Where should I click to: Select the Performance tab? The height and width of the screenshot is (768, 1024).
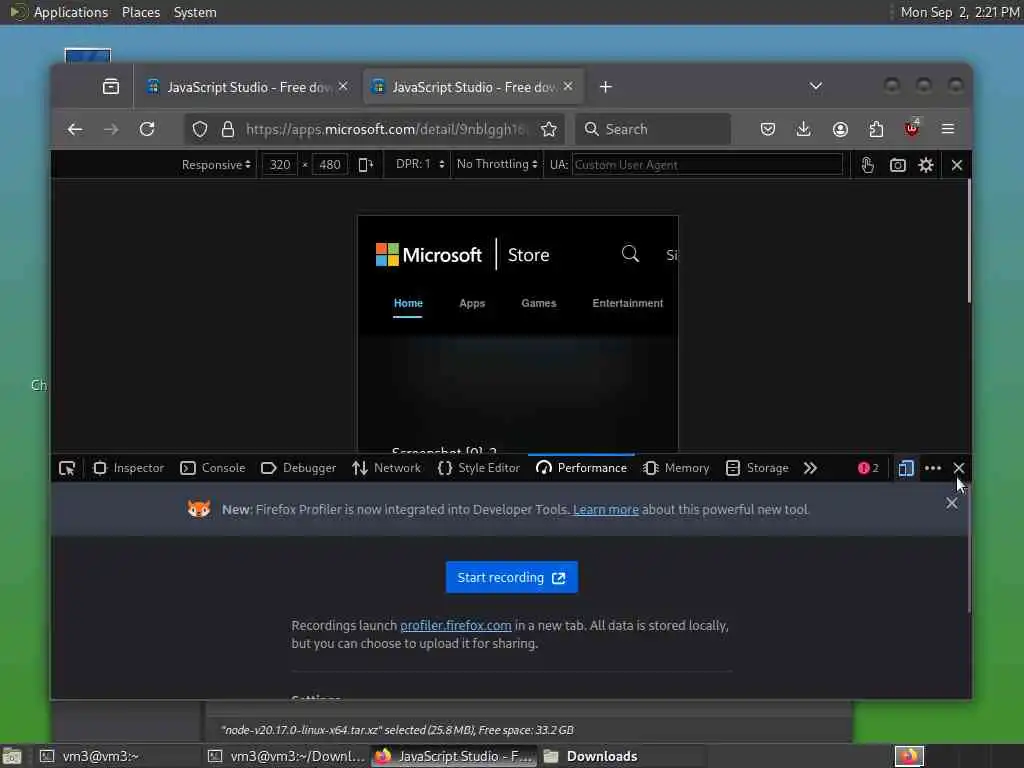pyautogui.click(x=581, y=468)
